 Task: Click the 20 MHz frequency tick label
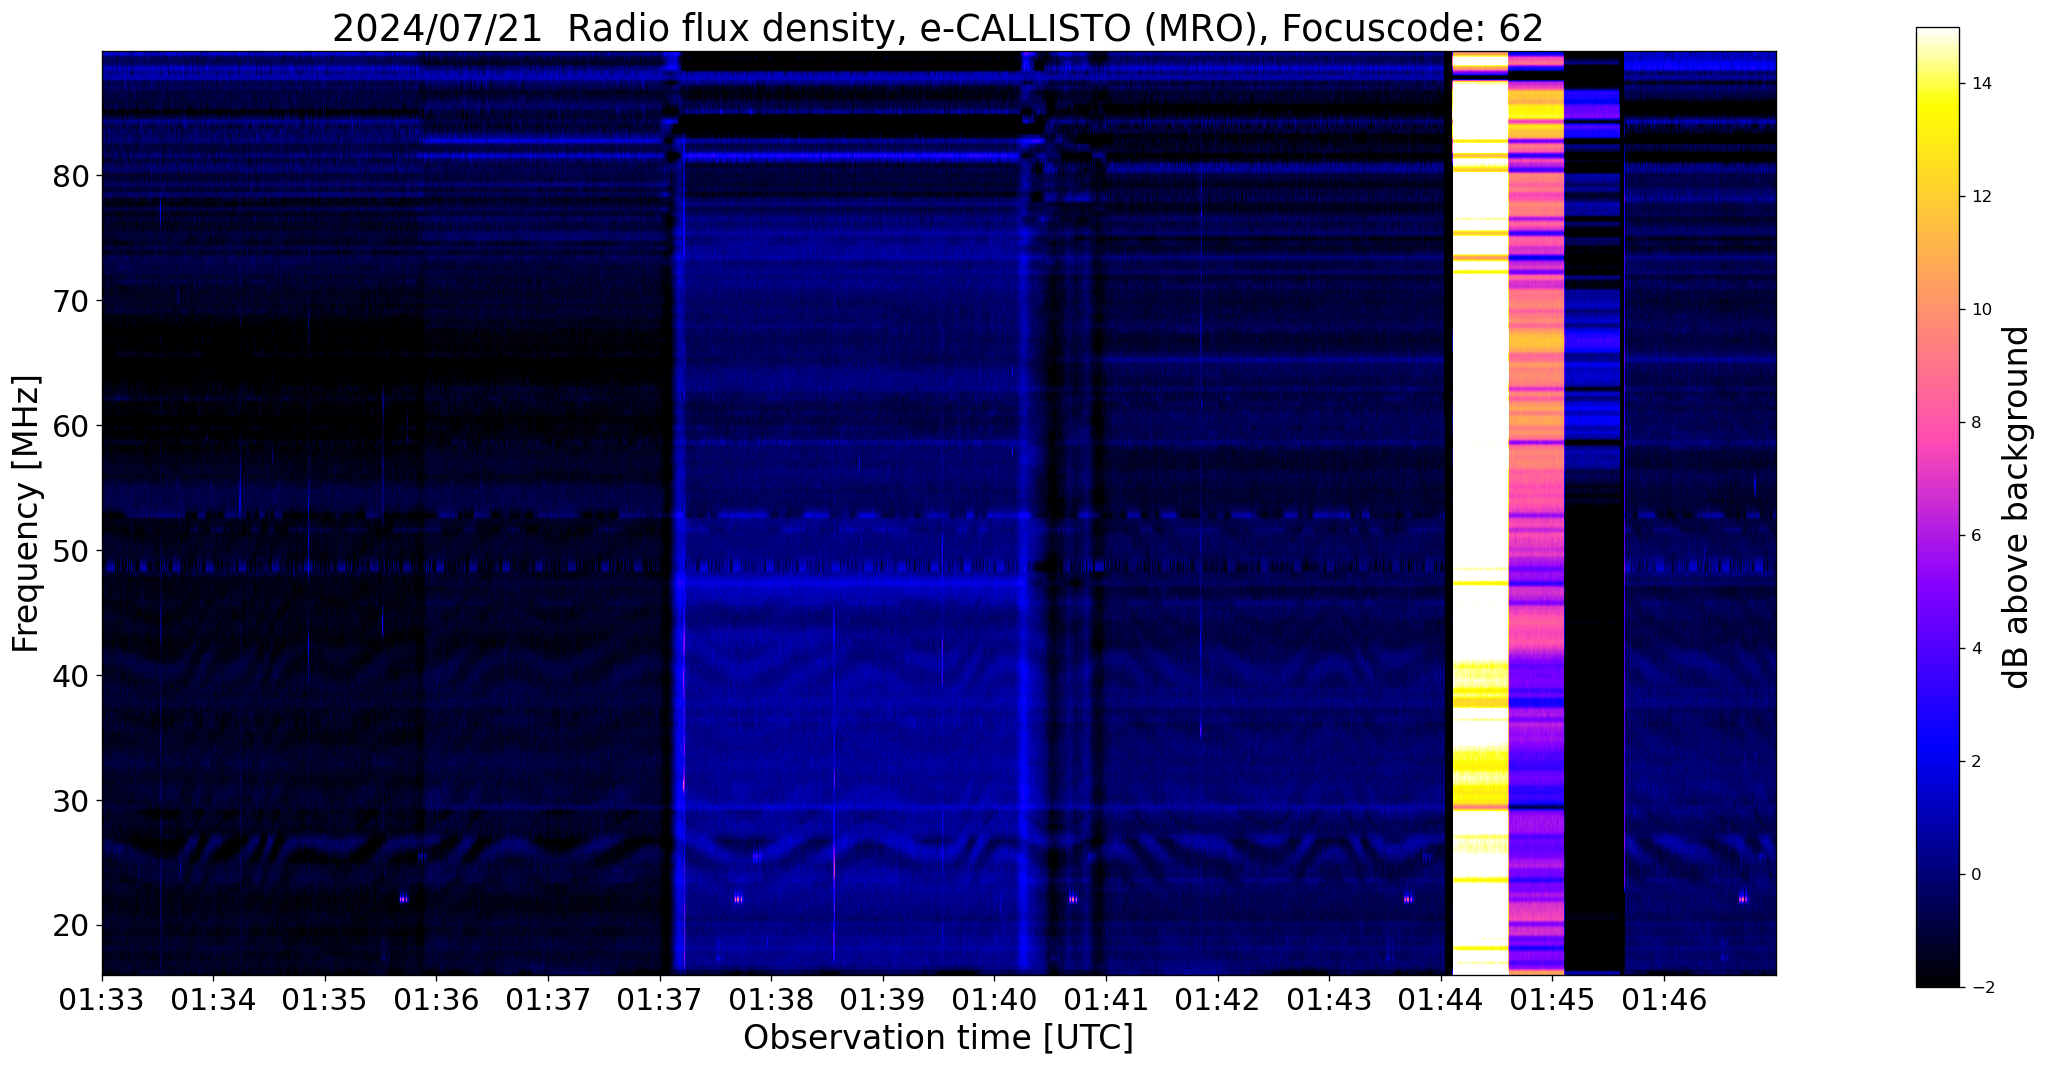(71, 926)
